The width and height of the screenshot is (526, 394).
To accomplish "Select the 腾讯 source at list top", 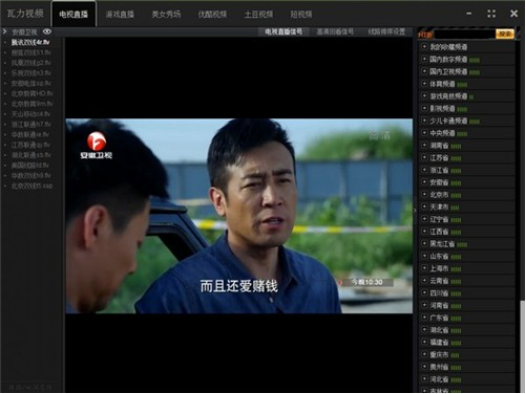I will pos(31,43).
